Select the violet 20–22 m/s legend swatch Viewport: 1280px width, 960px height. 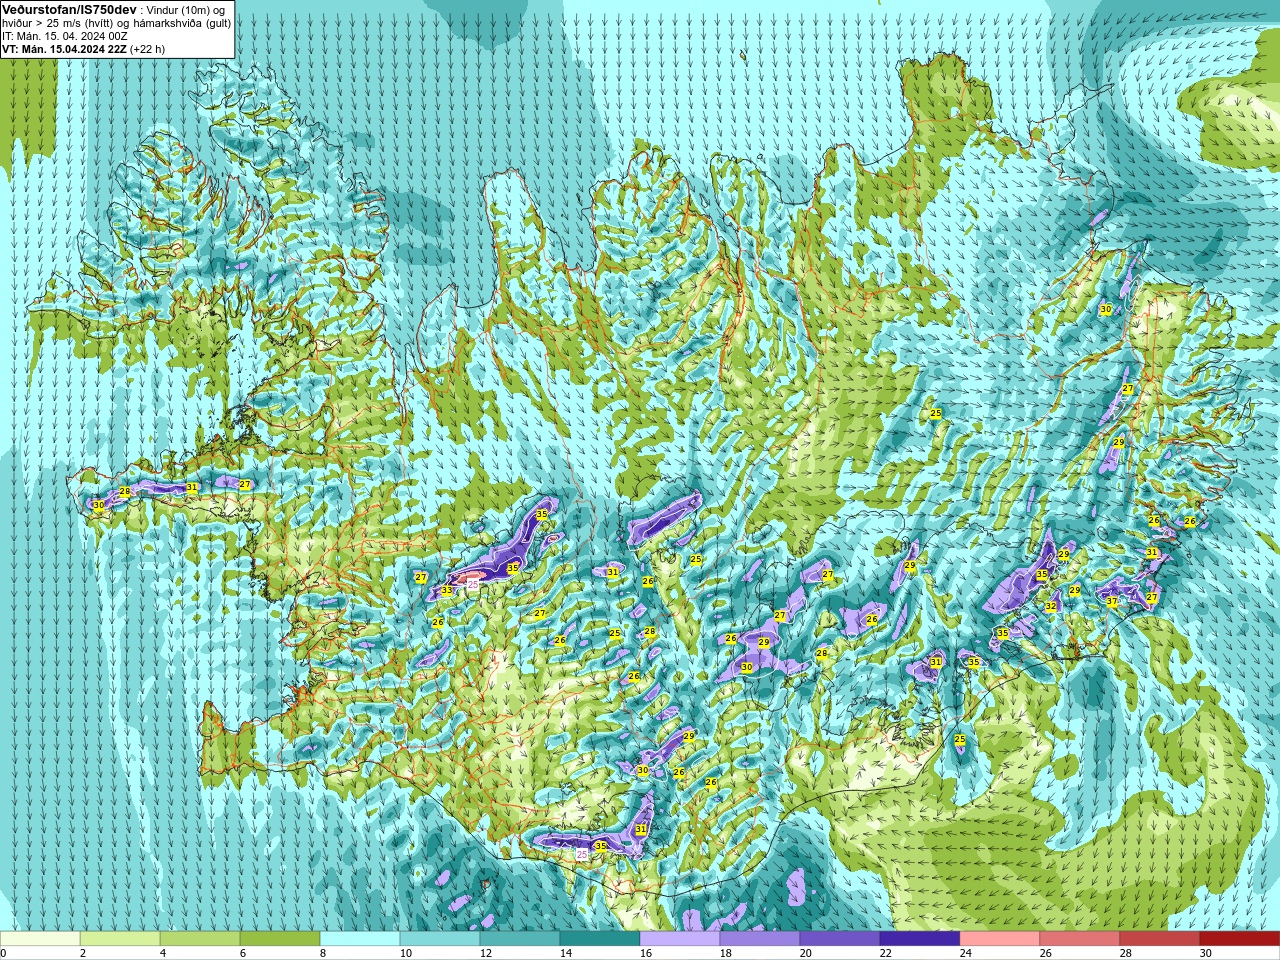click(x=840, y=939)
